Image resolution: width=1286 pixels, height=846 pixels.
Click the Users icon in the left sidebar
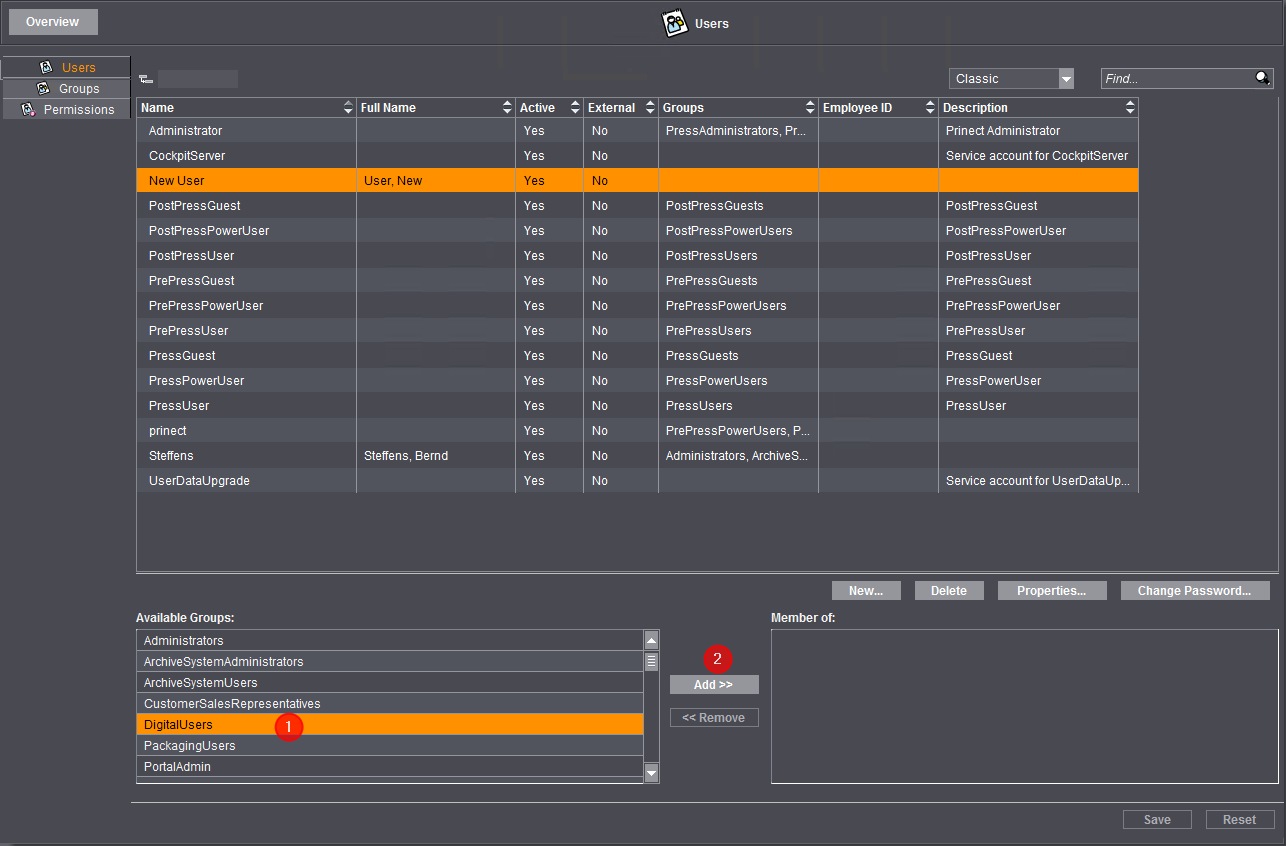pos(45,68)
